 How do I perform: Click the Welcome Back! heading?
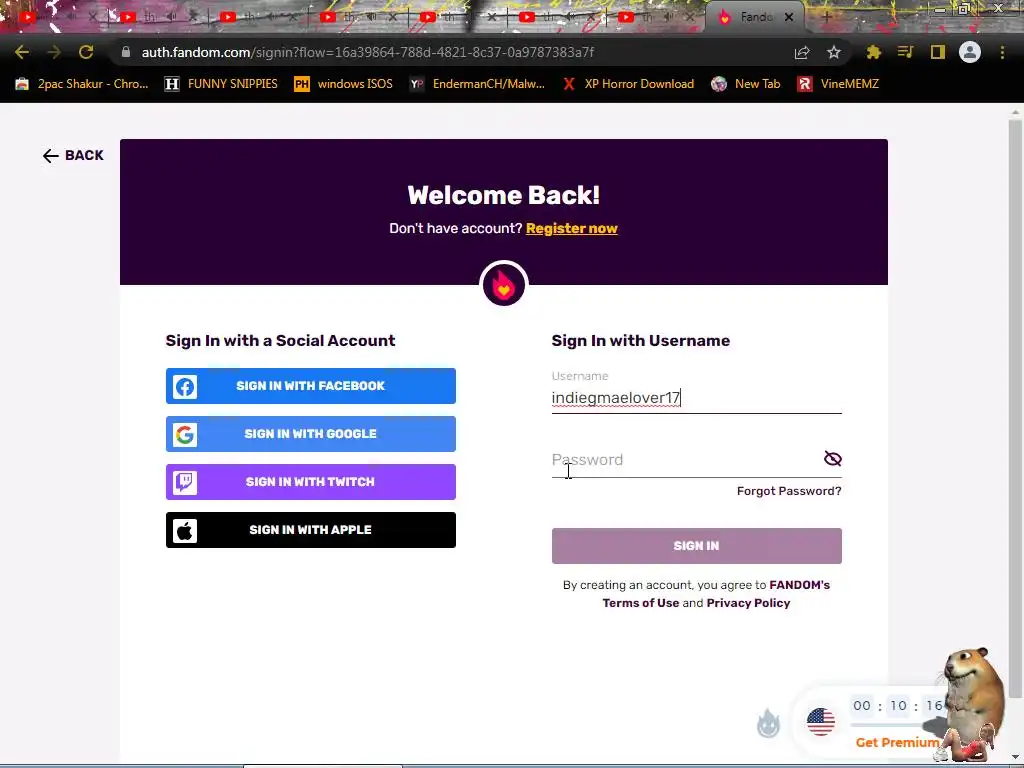[504, 195]
